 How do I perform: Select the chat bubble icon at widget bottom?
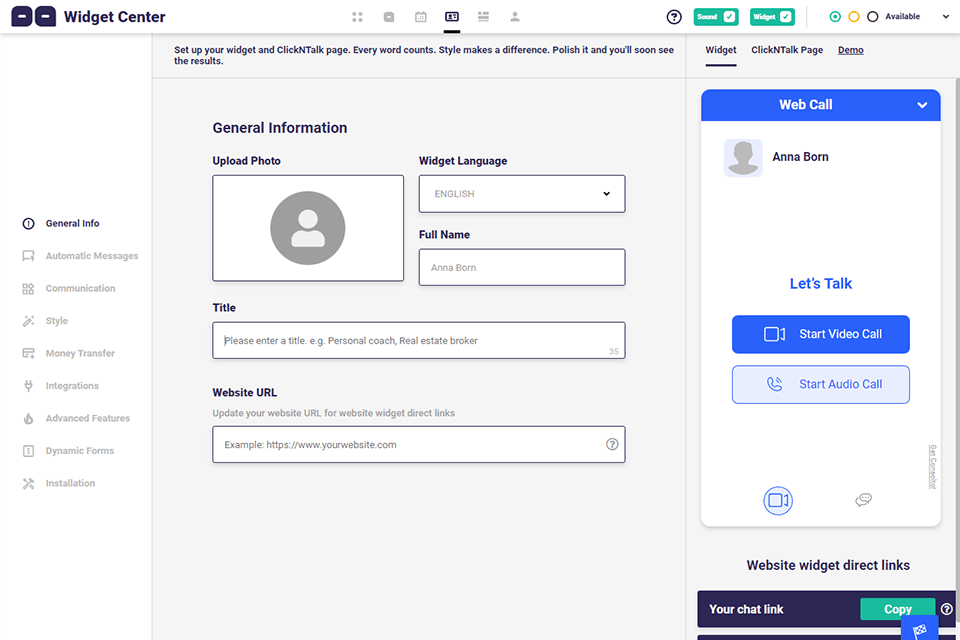[863, 500]
